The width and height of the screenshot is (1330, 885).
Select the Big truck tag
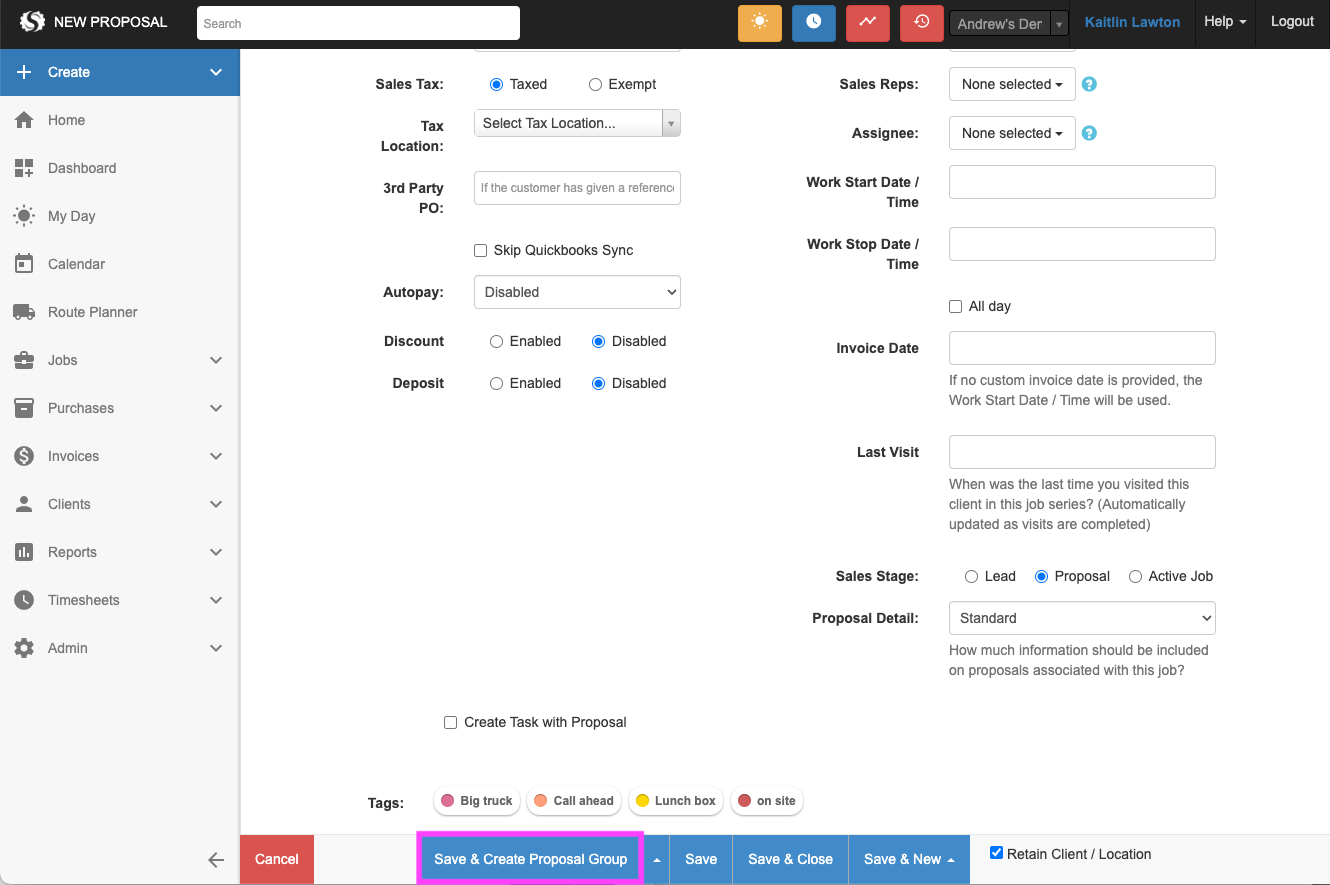pos(477,801)
